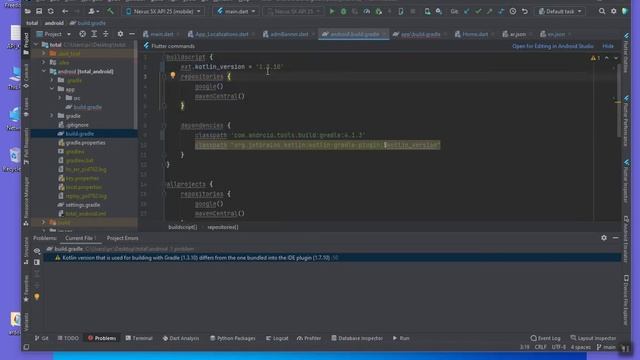This screenshot has width=640, height=360.
Task: Save all files with floppy icon
Action: point(39,11)
